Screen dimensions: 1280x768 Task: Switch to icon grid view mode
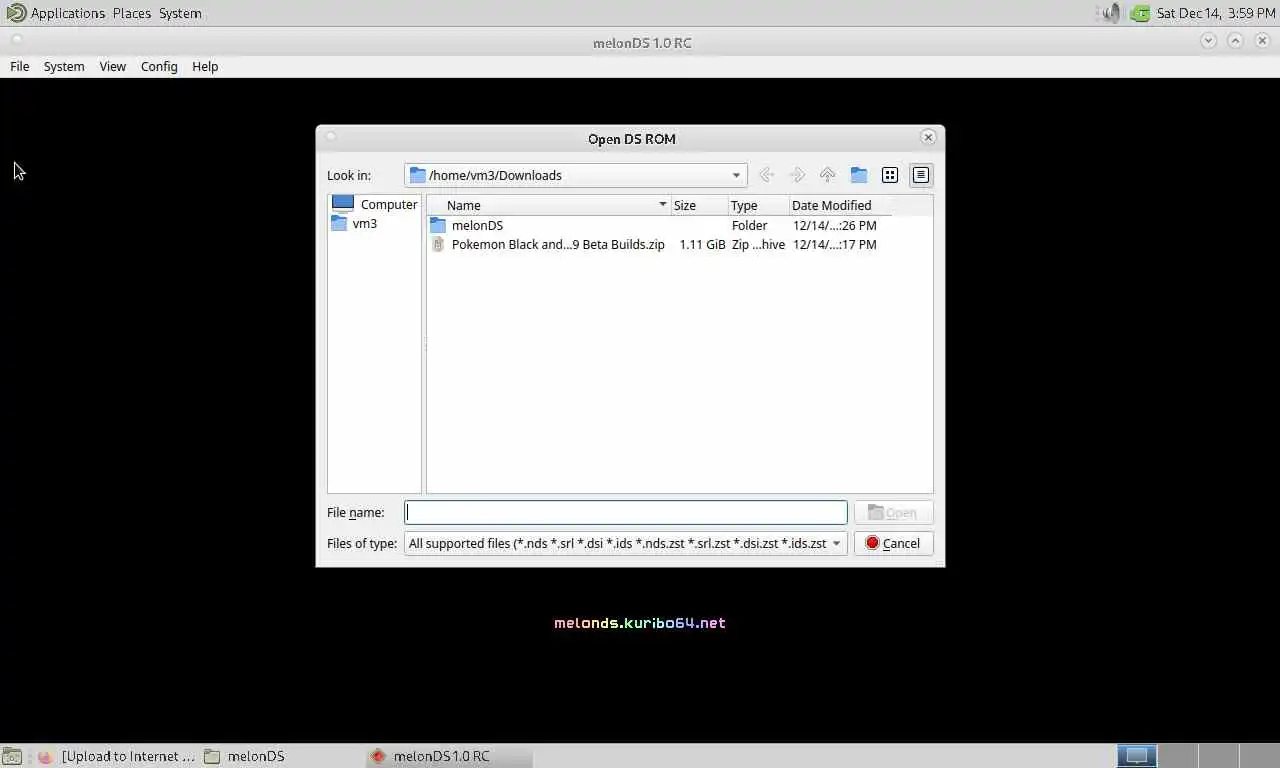890,175
